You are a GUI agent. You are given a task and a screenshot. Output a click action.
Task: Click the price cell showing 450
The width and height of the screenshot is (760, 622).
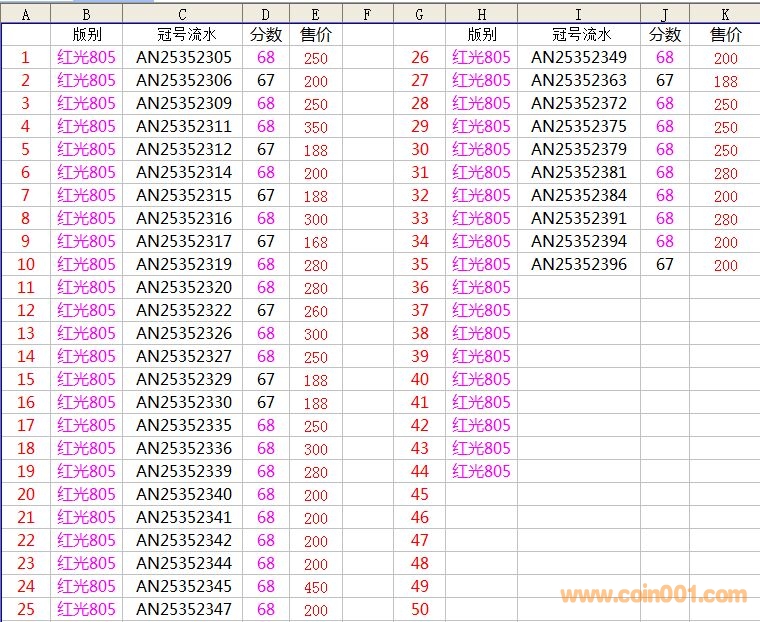tap(316, 587)
